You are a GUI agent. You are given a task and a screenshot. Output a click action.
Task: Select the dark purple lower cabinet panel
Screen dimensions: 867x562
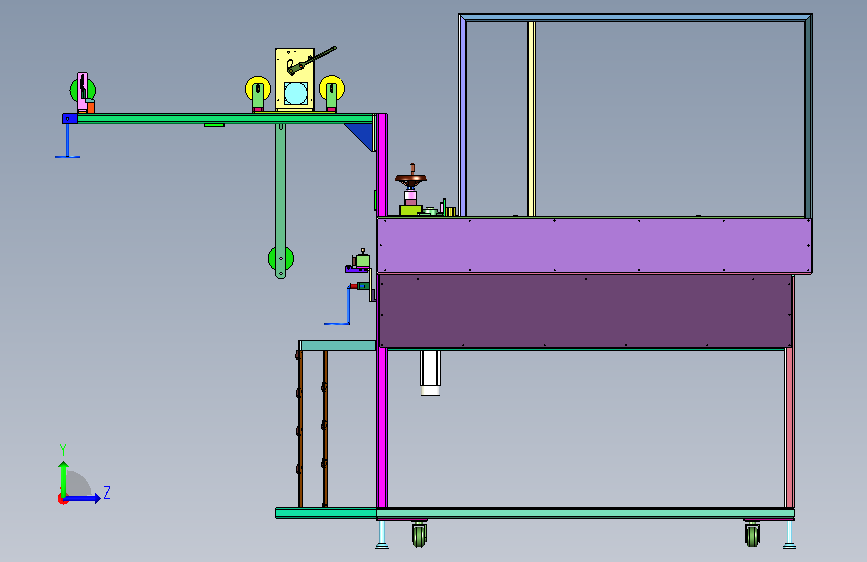pos(585,311)
